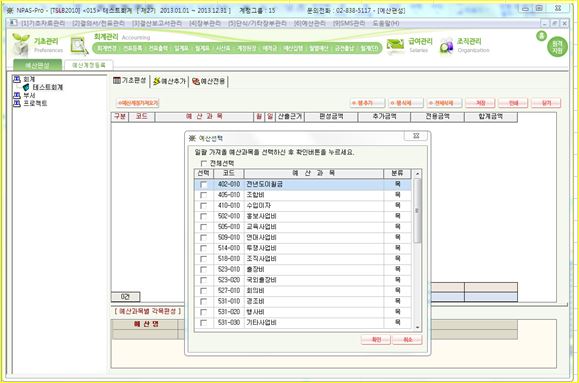Click the 행삭제 button
This screenshot has height=383, width=579.
(406, 103)
